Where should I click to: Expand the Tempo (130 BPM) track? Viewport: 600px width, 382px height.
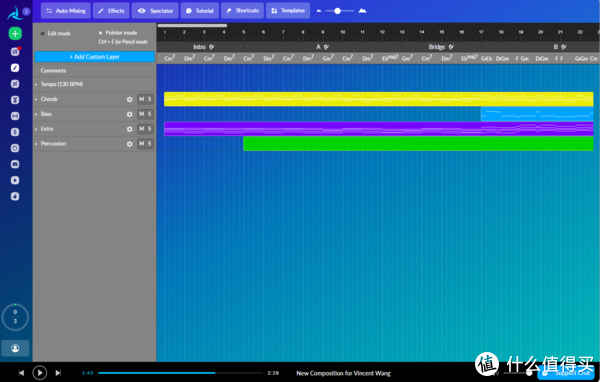(36, 84)
